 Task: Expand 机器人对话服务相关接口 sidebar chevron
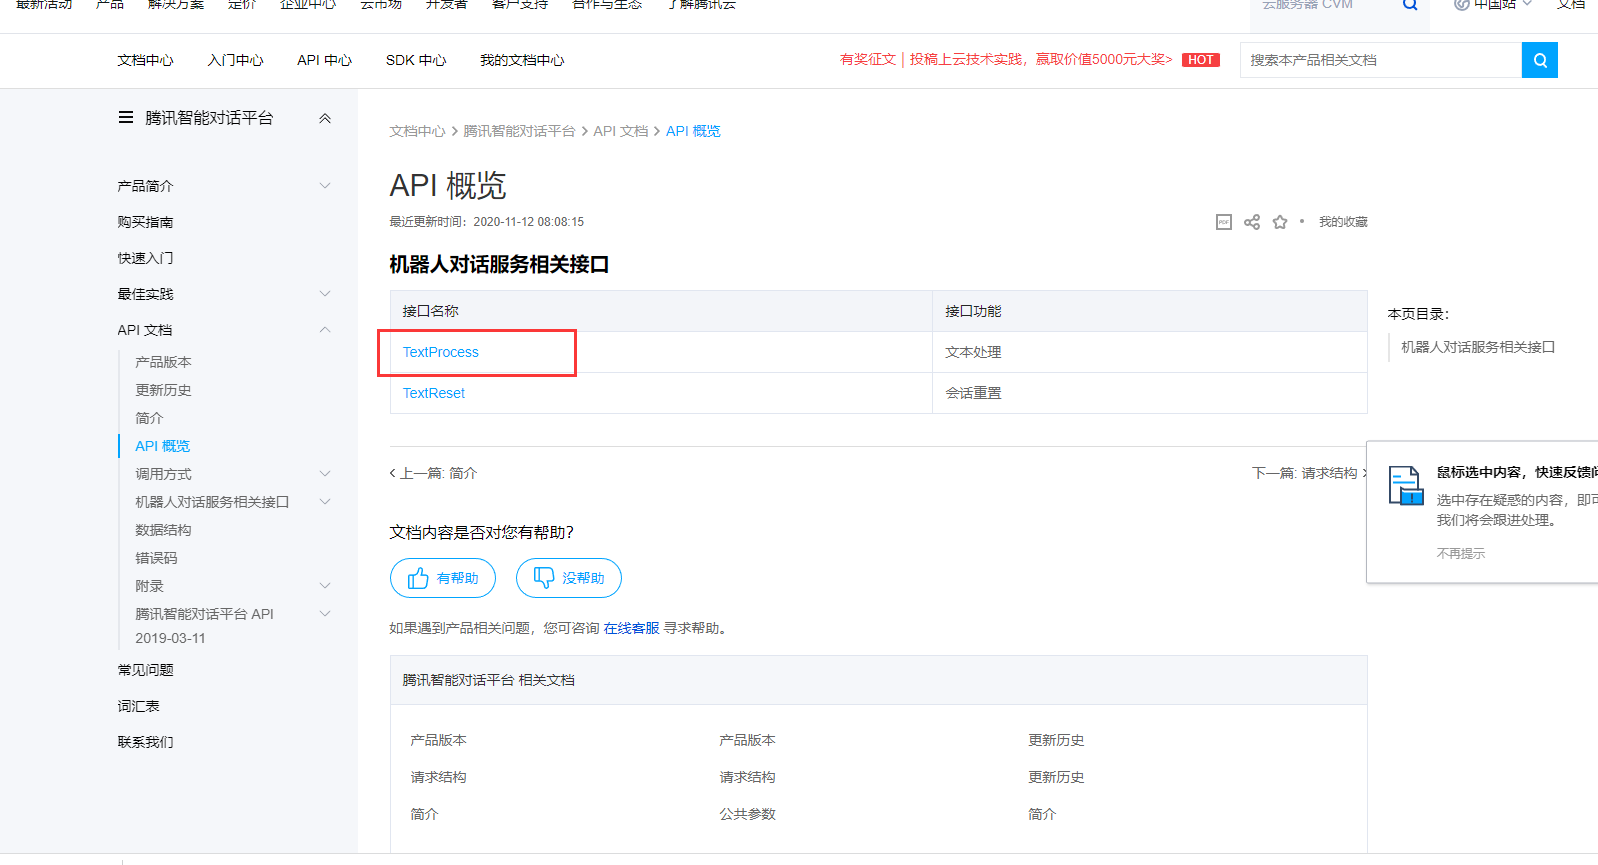(325, 501)
